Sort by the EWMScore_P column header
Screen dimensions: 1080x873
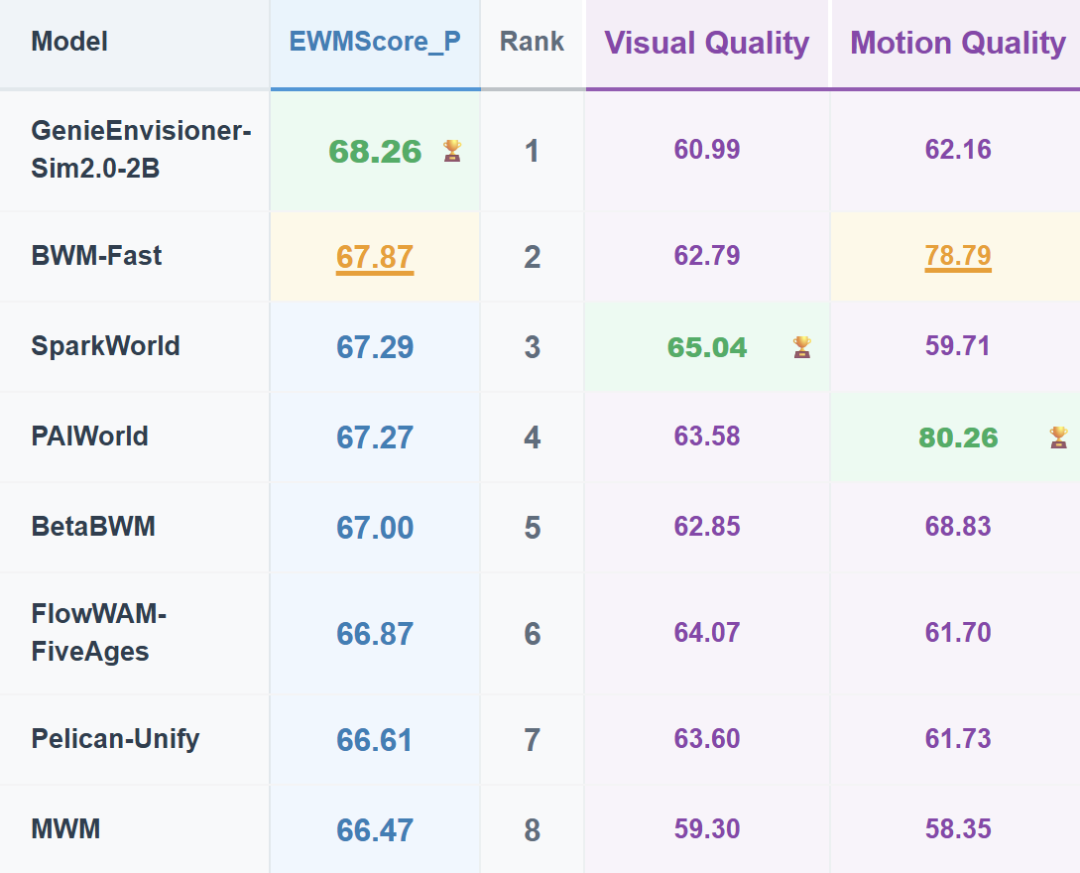click(x=375, y=41)
